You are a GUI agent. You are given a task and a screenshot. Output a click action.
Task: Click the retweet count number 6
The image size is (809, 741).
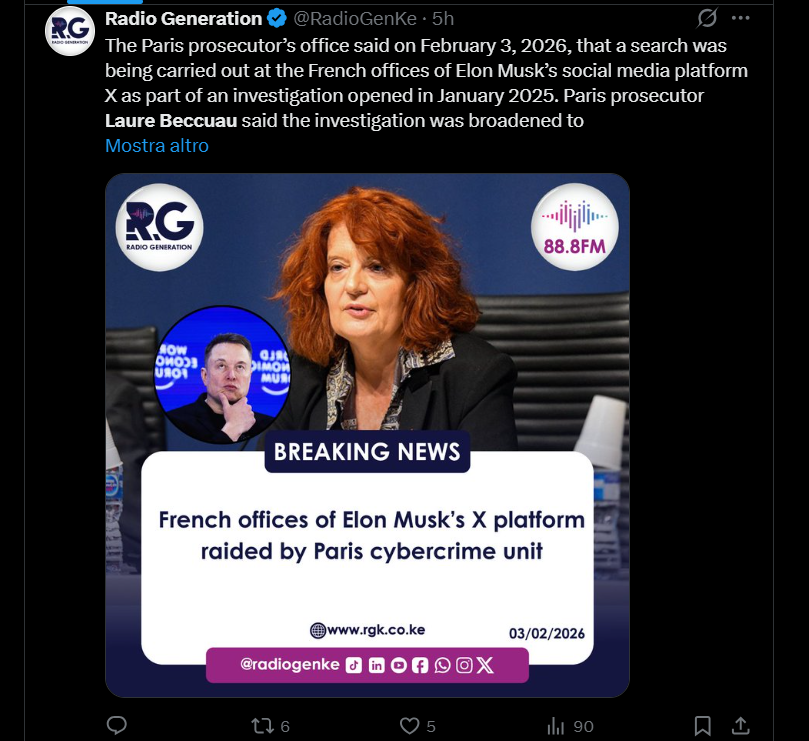(285, 727)
